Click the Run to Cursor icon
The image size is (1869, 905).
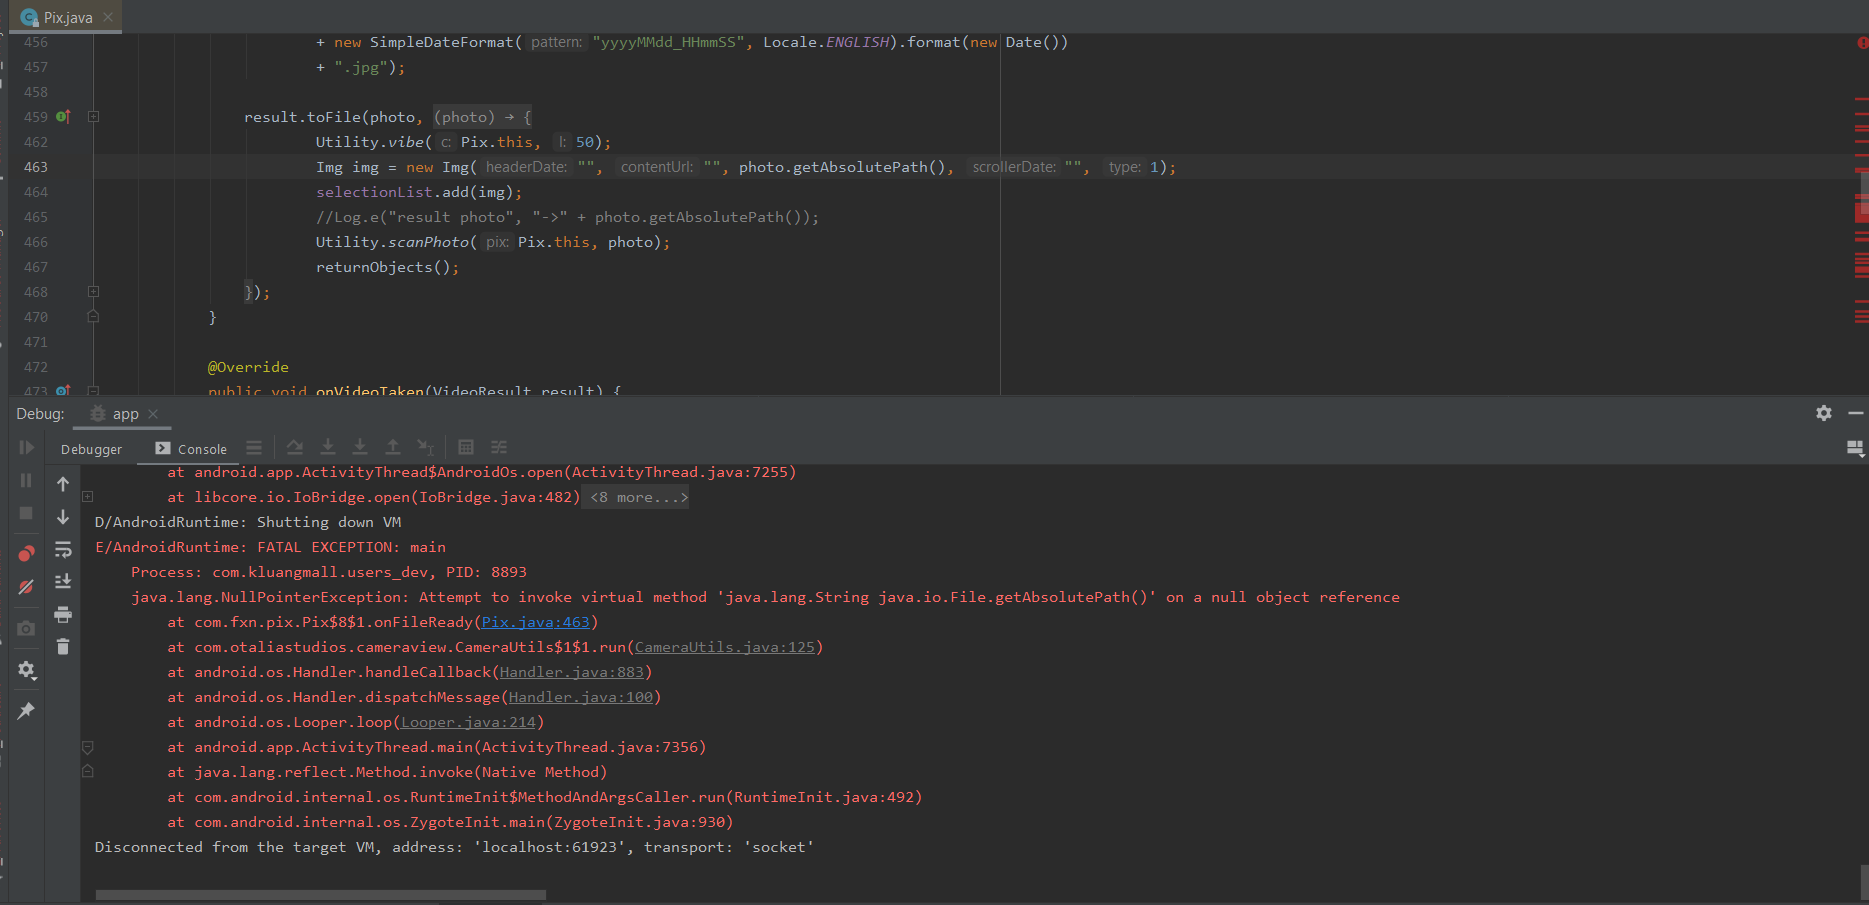coord(426,448)
